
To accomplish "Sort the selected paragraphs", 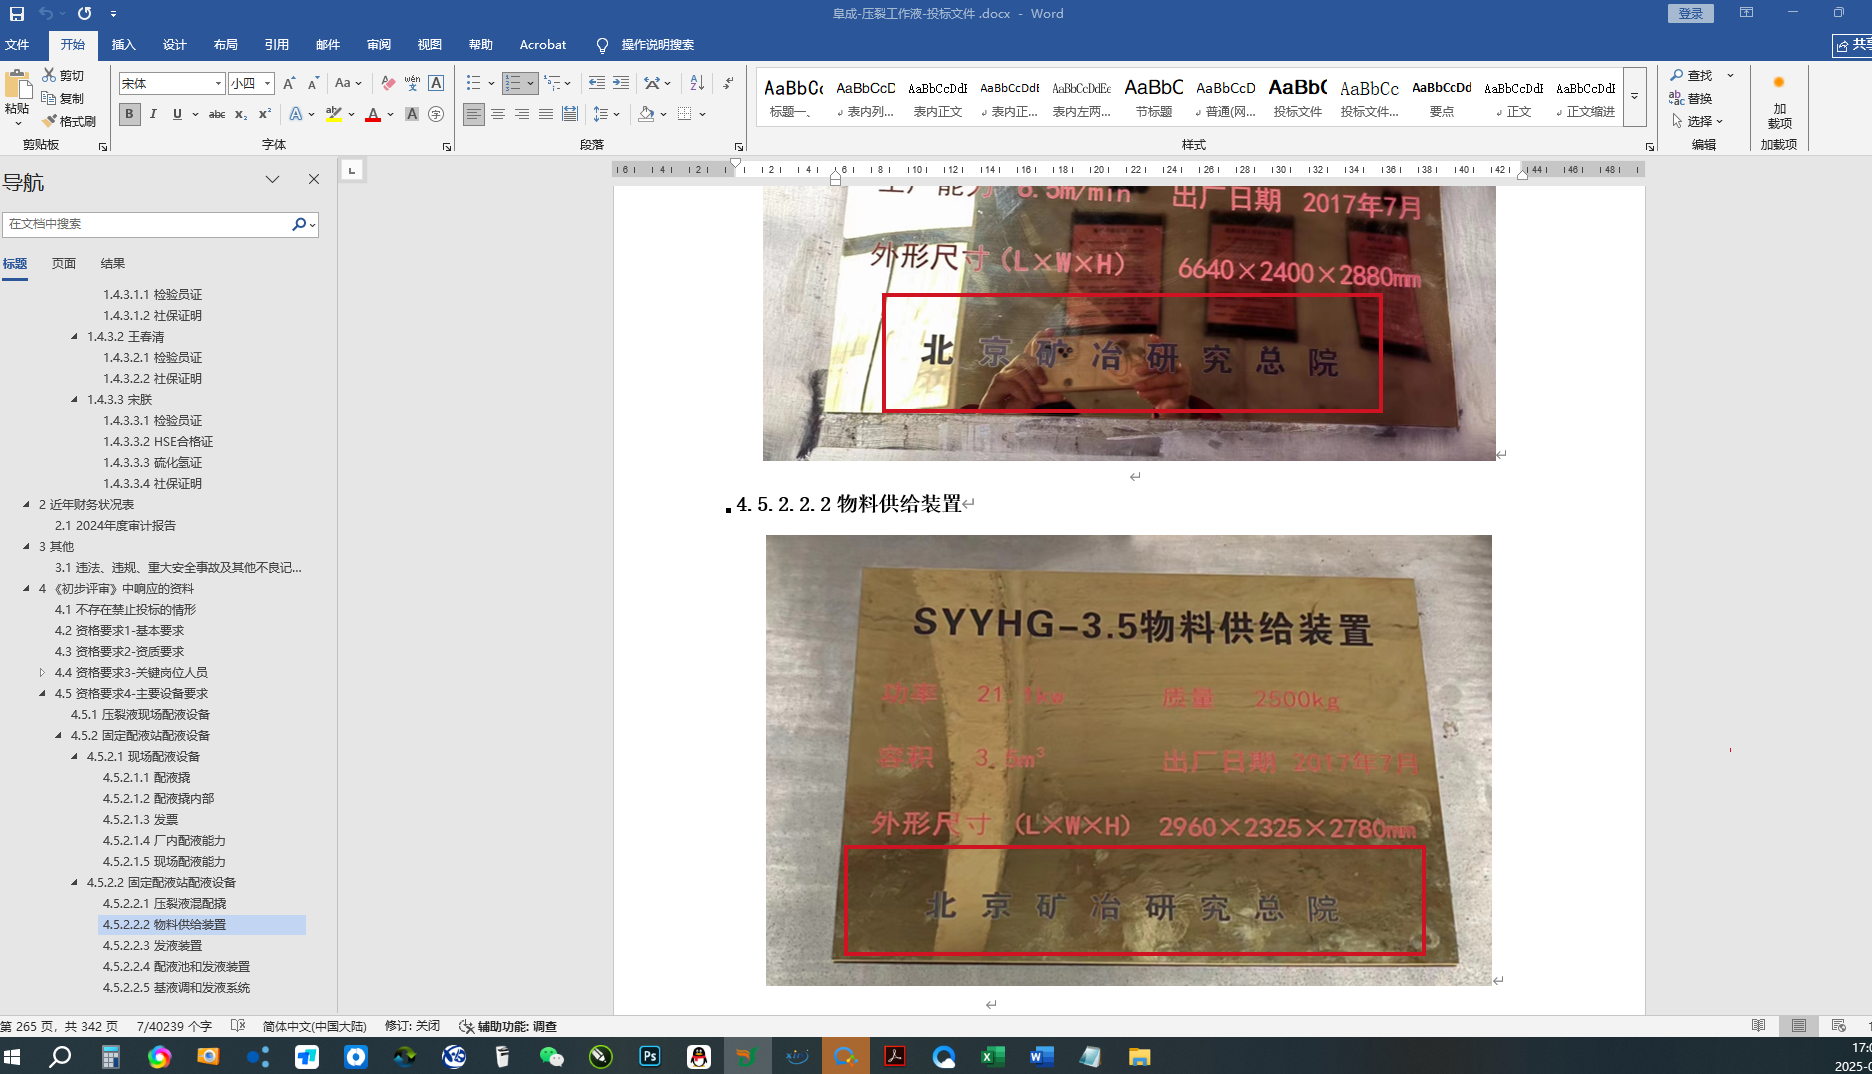I will click(697, 84).
